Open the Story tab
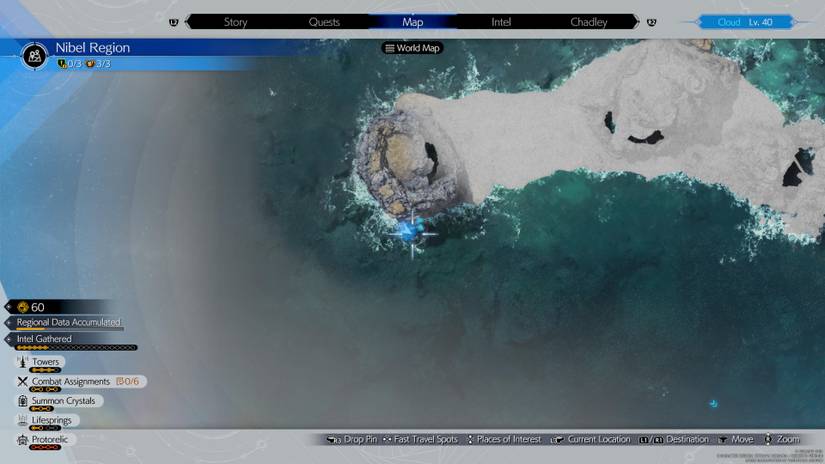825x464 pixels. coord(235,22)
